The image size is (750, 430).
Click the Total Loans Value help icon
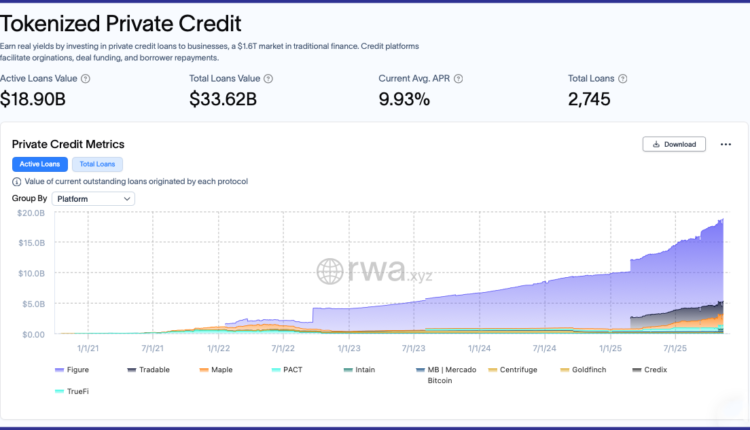click(267, 78)
